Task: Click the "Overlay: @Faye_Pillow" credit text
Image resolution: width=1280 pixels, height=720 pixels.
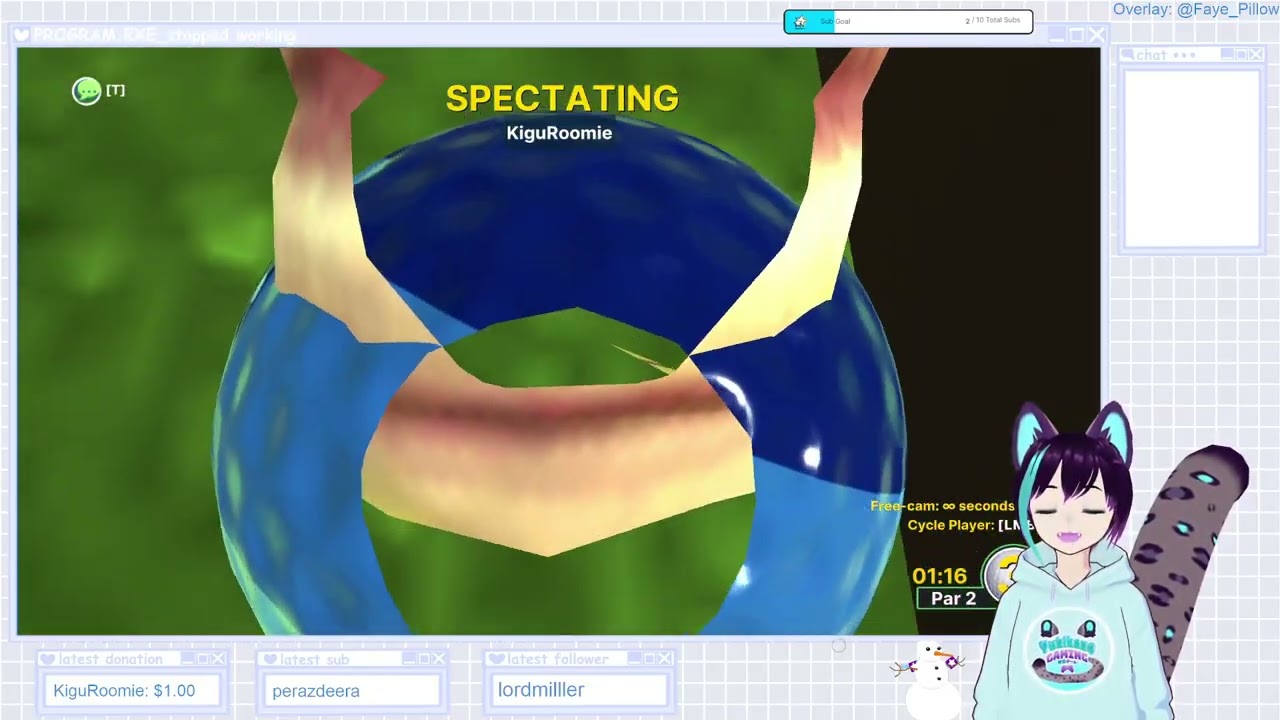Action: coord(1195,10)
